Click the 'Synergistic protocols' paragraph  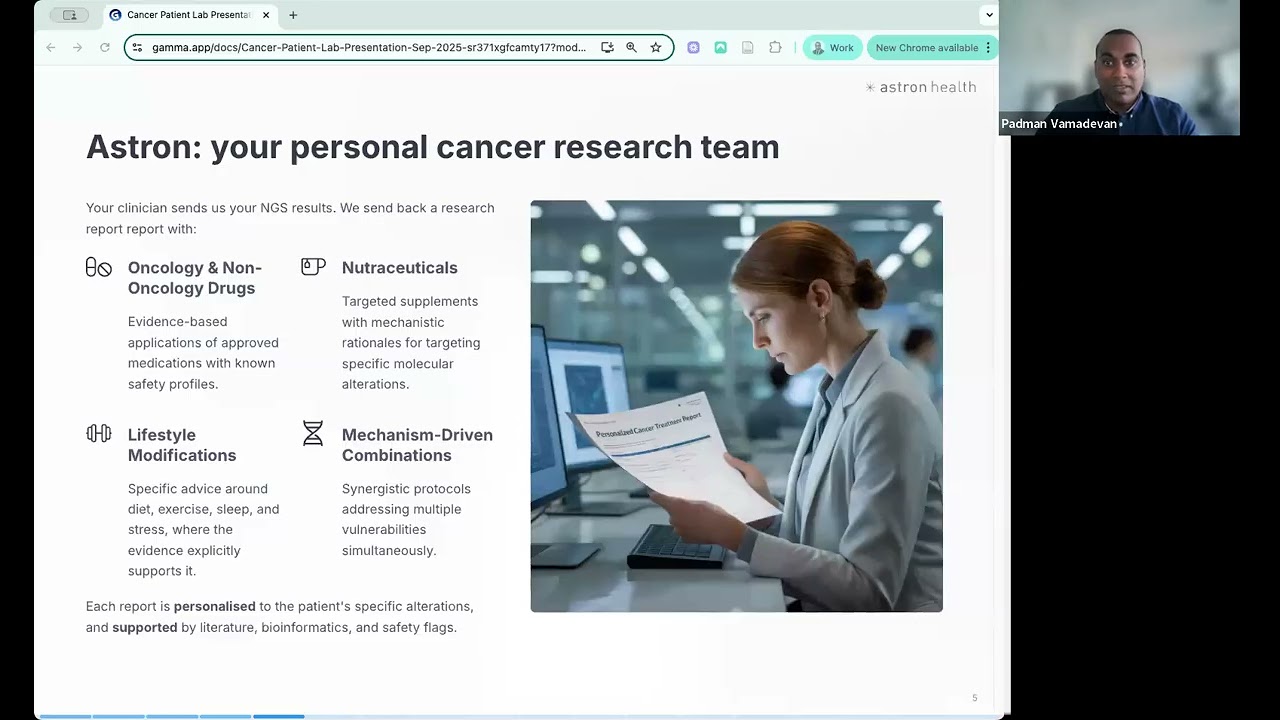[406, 520]
